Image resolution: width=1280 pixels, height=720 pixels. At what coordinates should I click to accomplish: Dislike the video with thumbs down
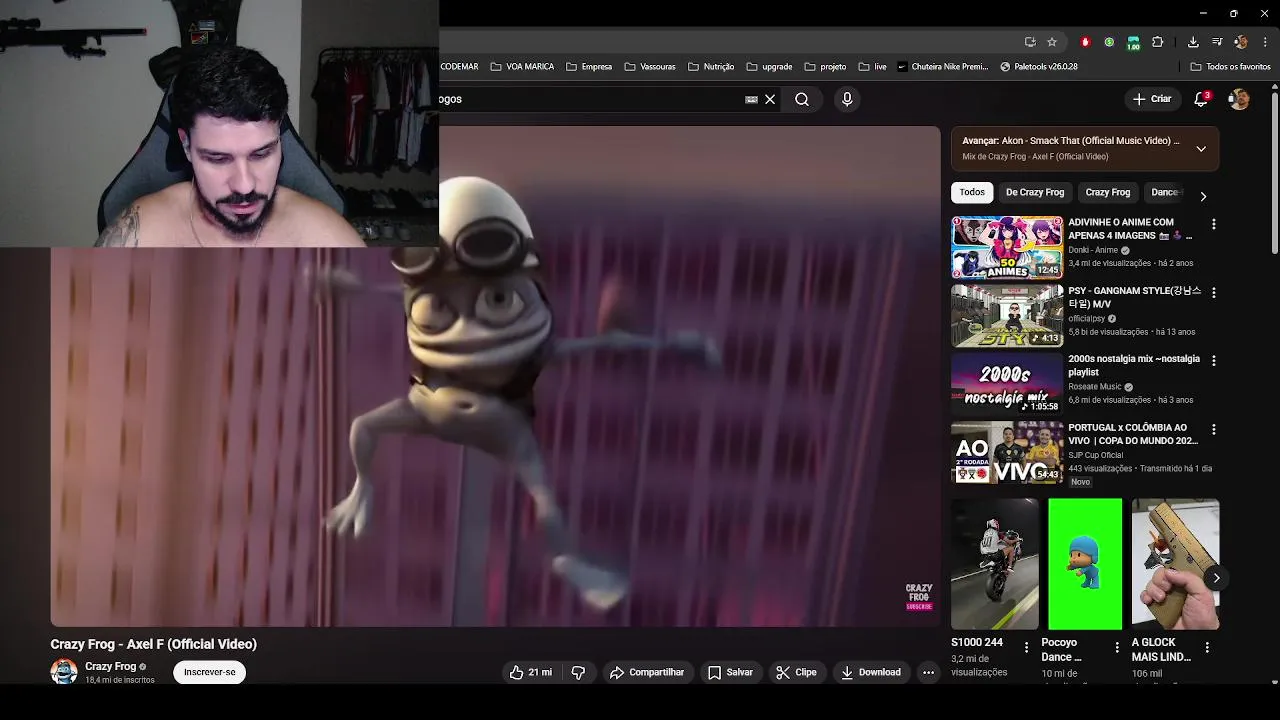pyautogui.click(x=578, y=672)
